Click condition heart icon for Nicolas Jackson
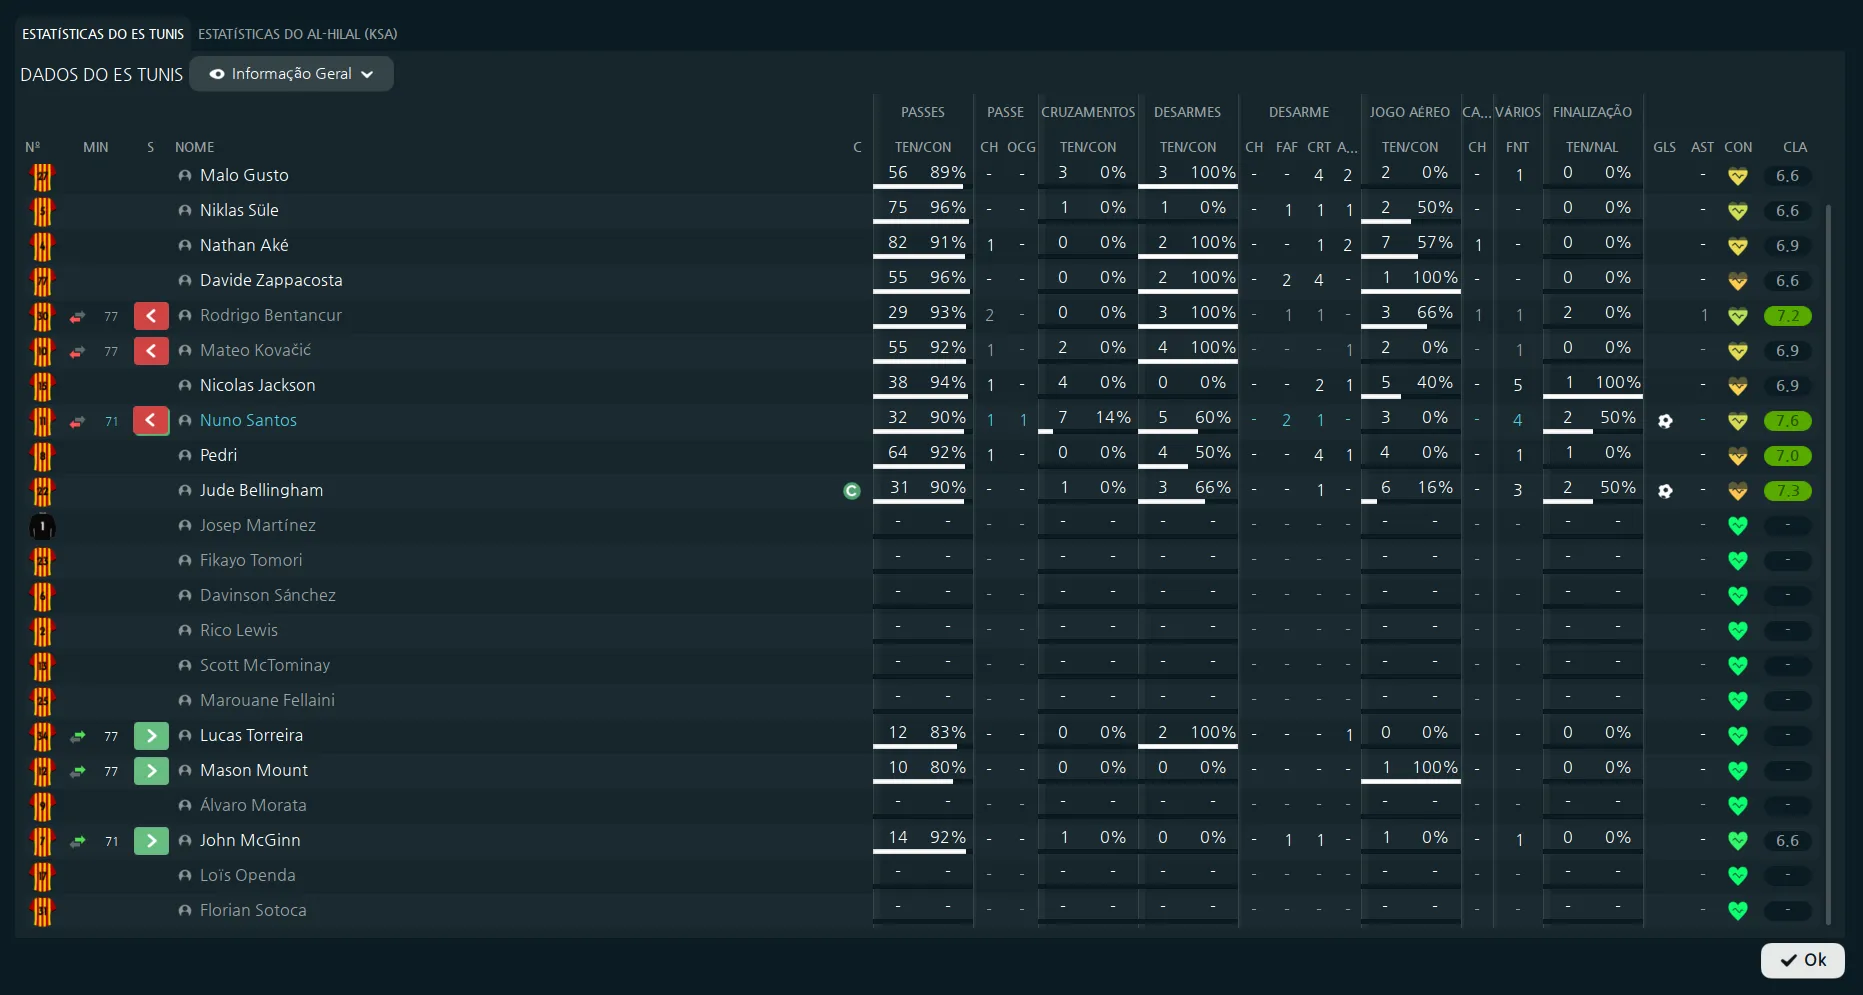This screenshot has width=1863, height=995. click(1738, 387)
